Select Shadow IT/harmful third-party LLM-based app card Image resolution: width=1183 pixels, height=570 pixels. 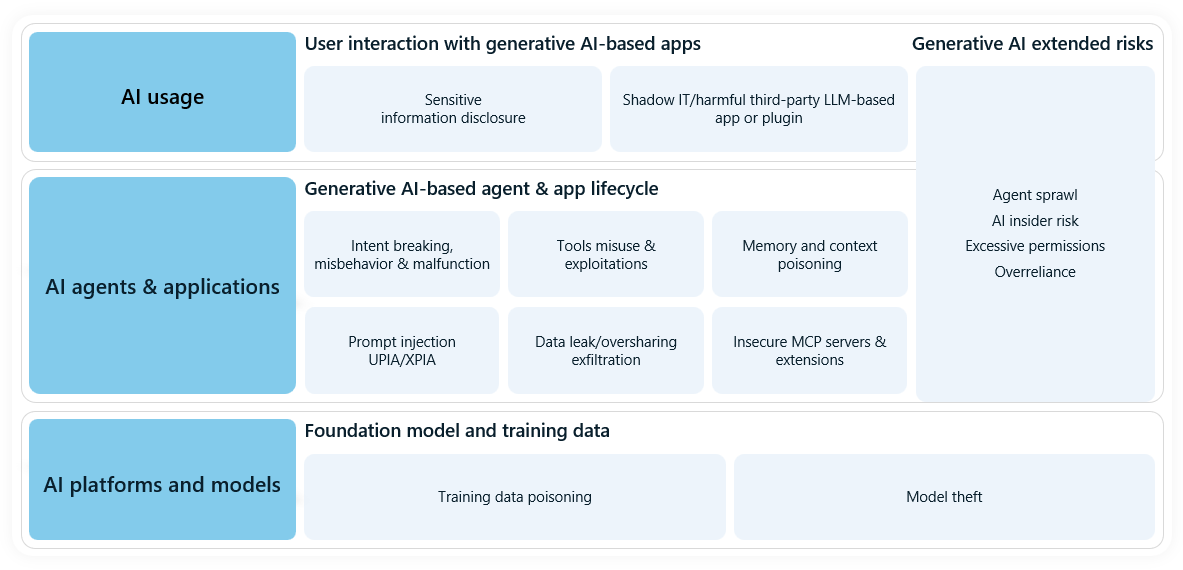pos(759,109)
